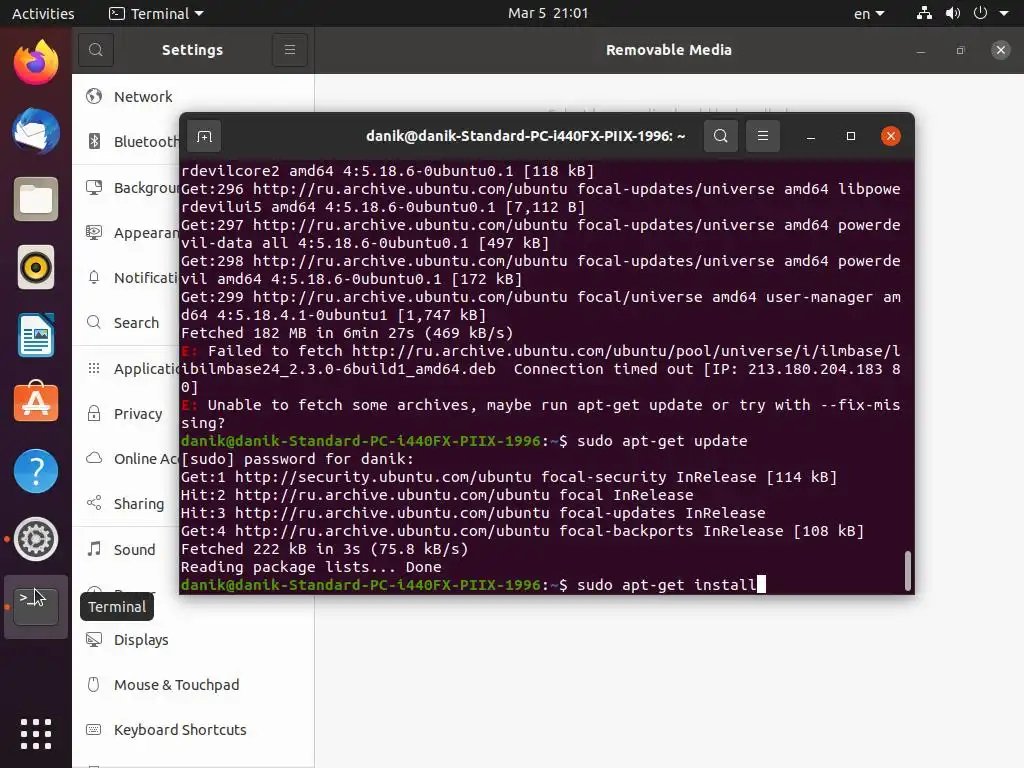The height and width of the screenshot is (768, 1024).
Task: Open Sharing in Settings sidebar
Action: 126,504
